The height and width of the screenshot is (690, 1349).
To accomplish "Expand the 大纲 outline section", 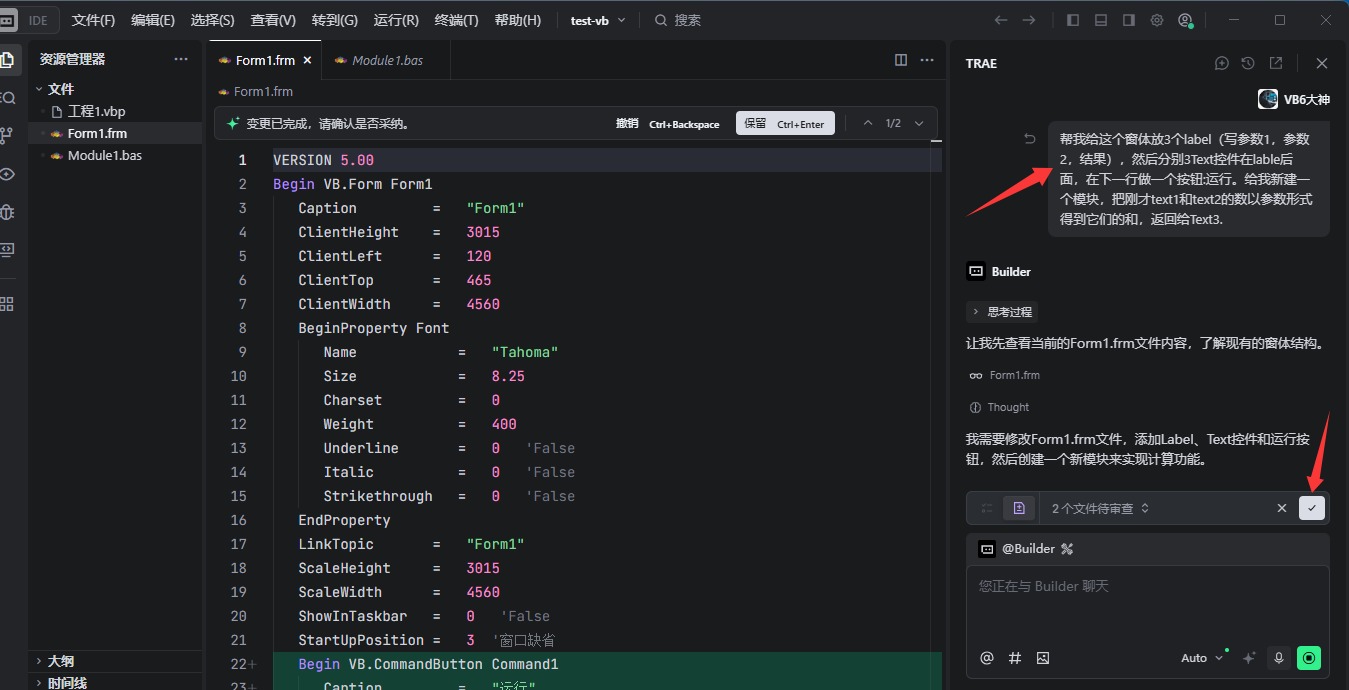I will (x=60, y=661).
